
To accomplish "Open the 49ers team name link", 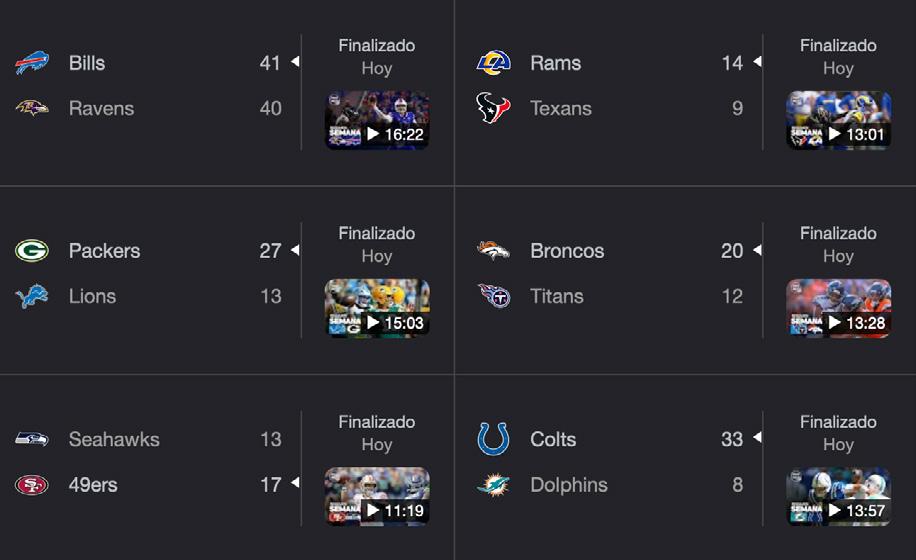I will click(x=93, y=485).
